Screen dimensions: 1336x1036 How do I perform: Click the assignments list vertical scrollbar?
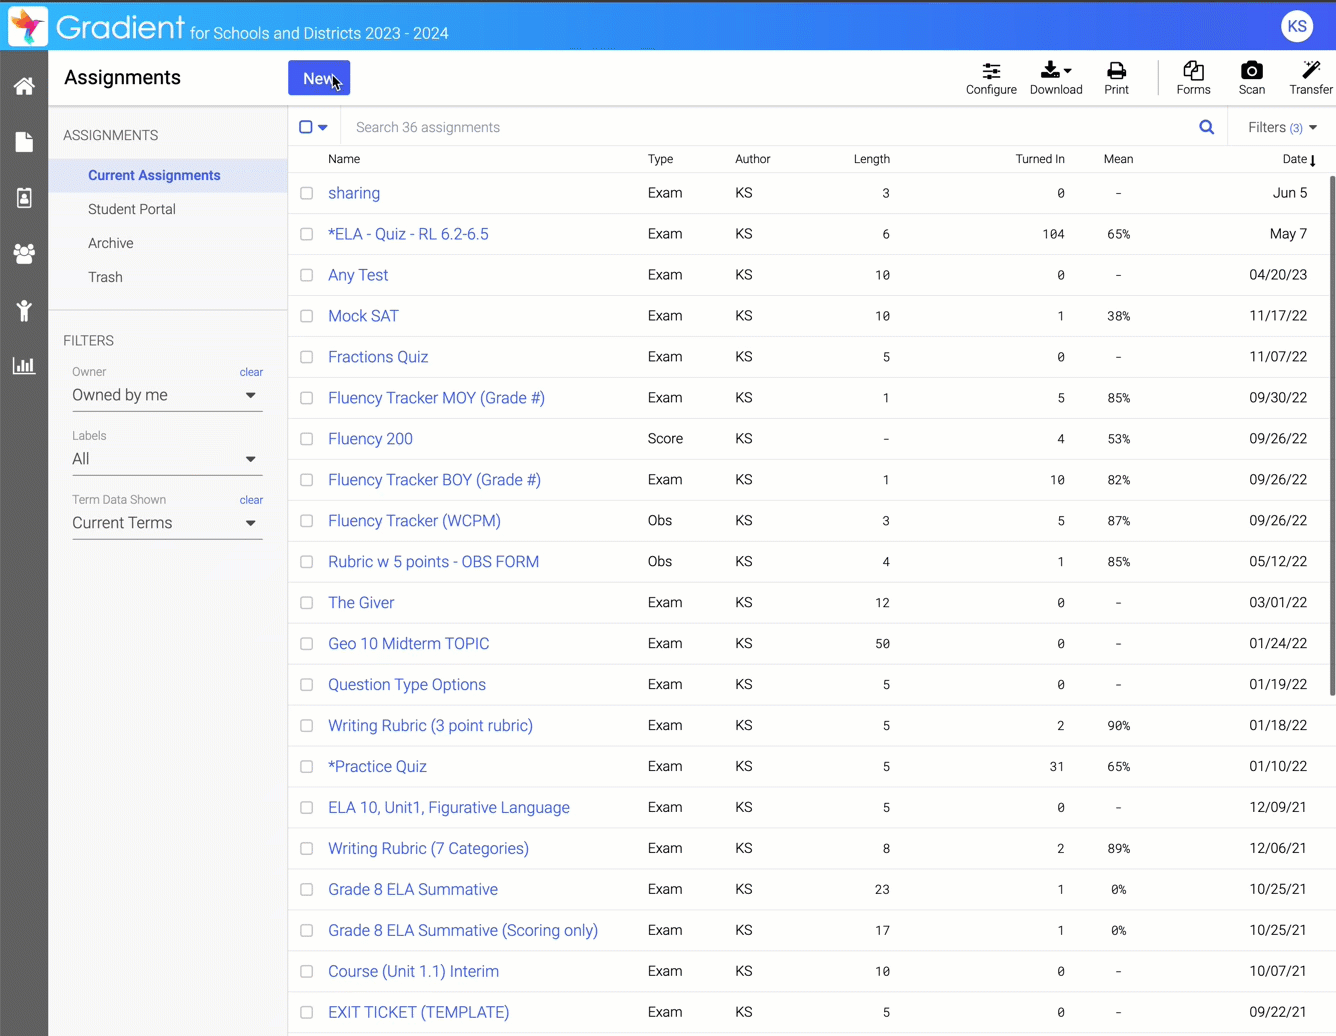click(x=1331, y=435)
